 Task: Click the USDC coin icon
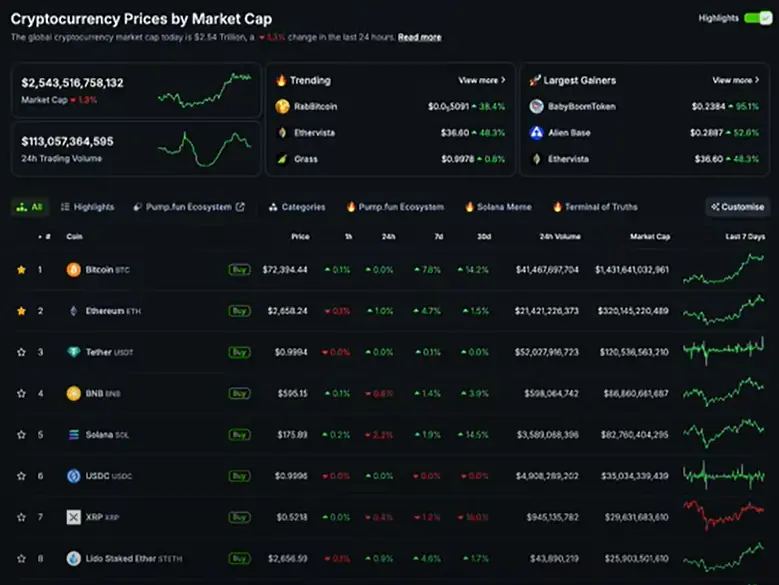tap(74, 476)
